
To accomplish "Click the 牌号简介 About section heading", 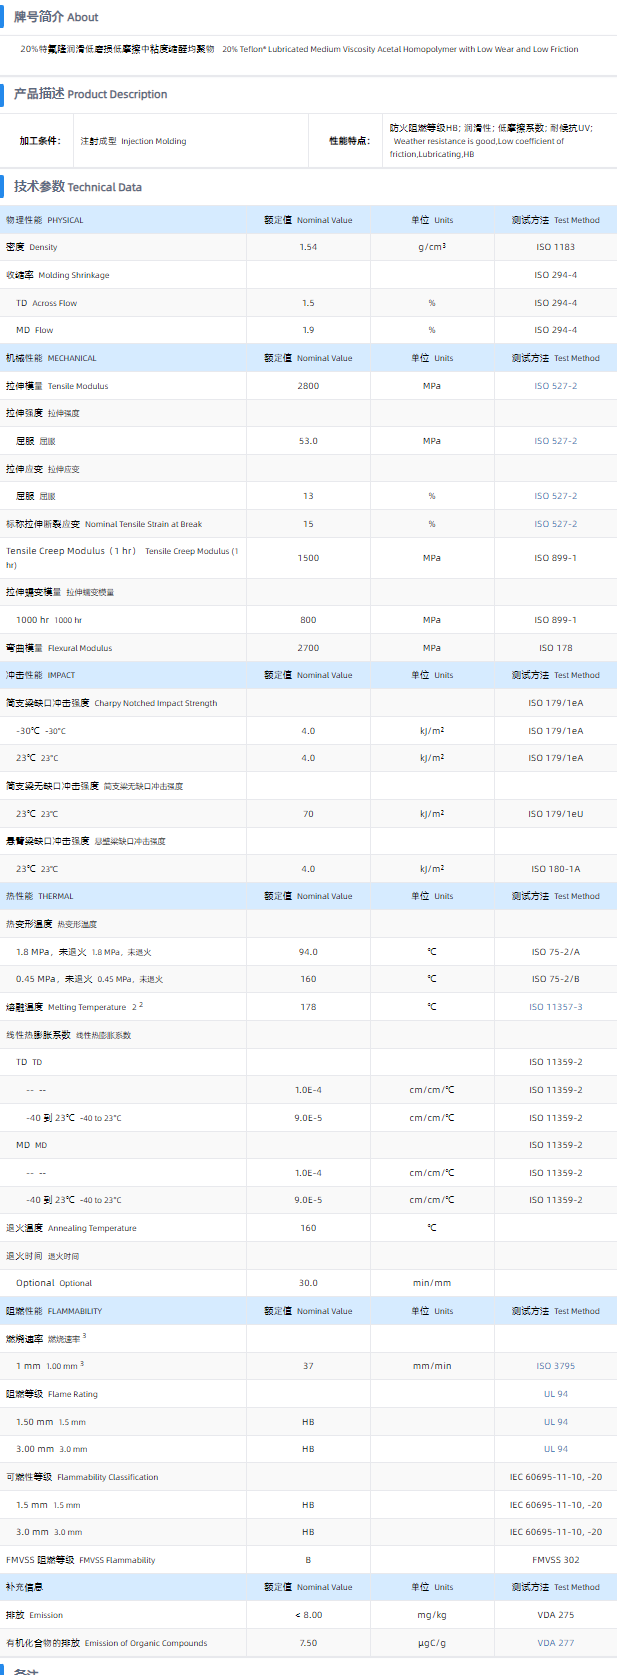I will pyautogui.click(x=56, y=17).
